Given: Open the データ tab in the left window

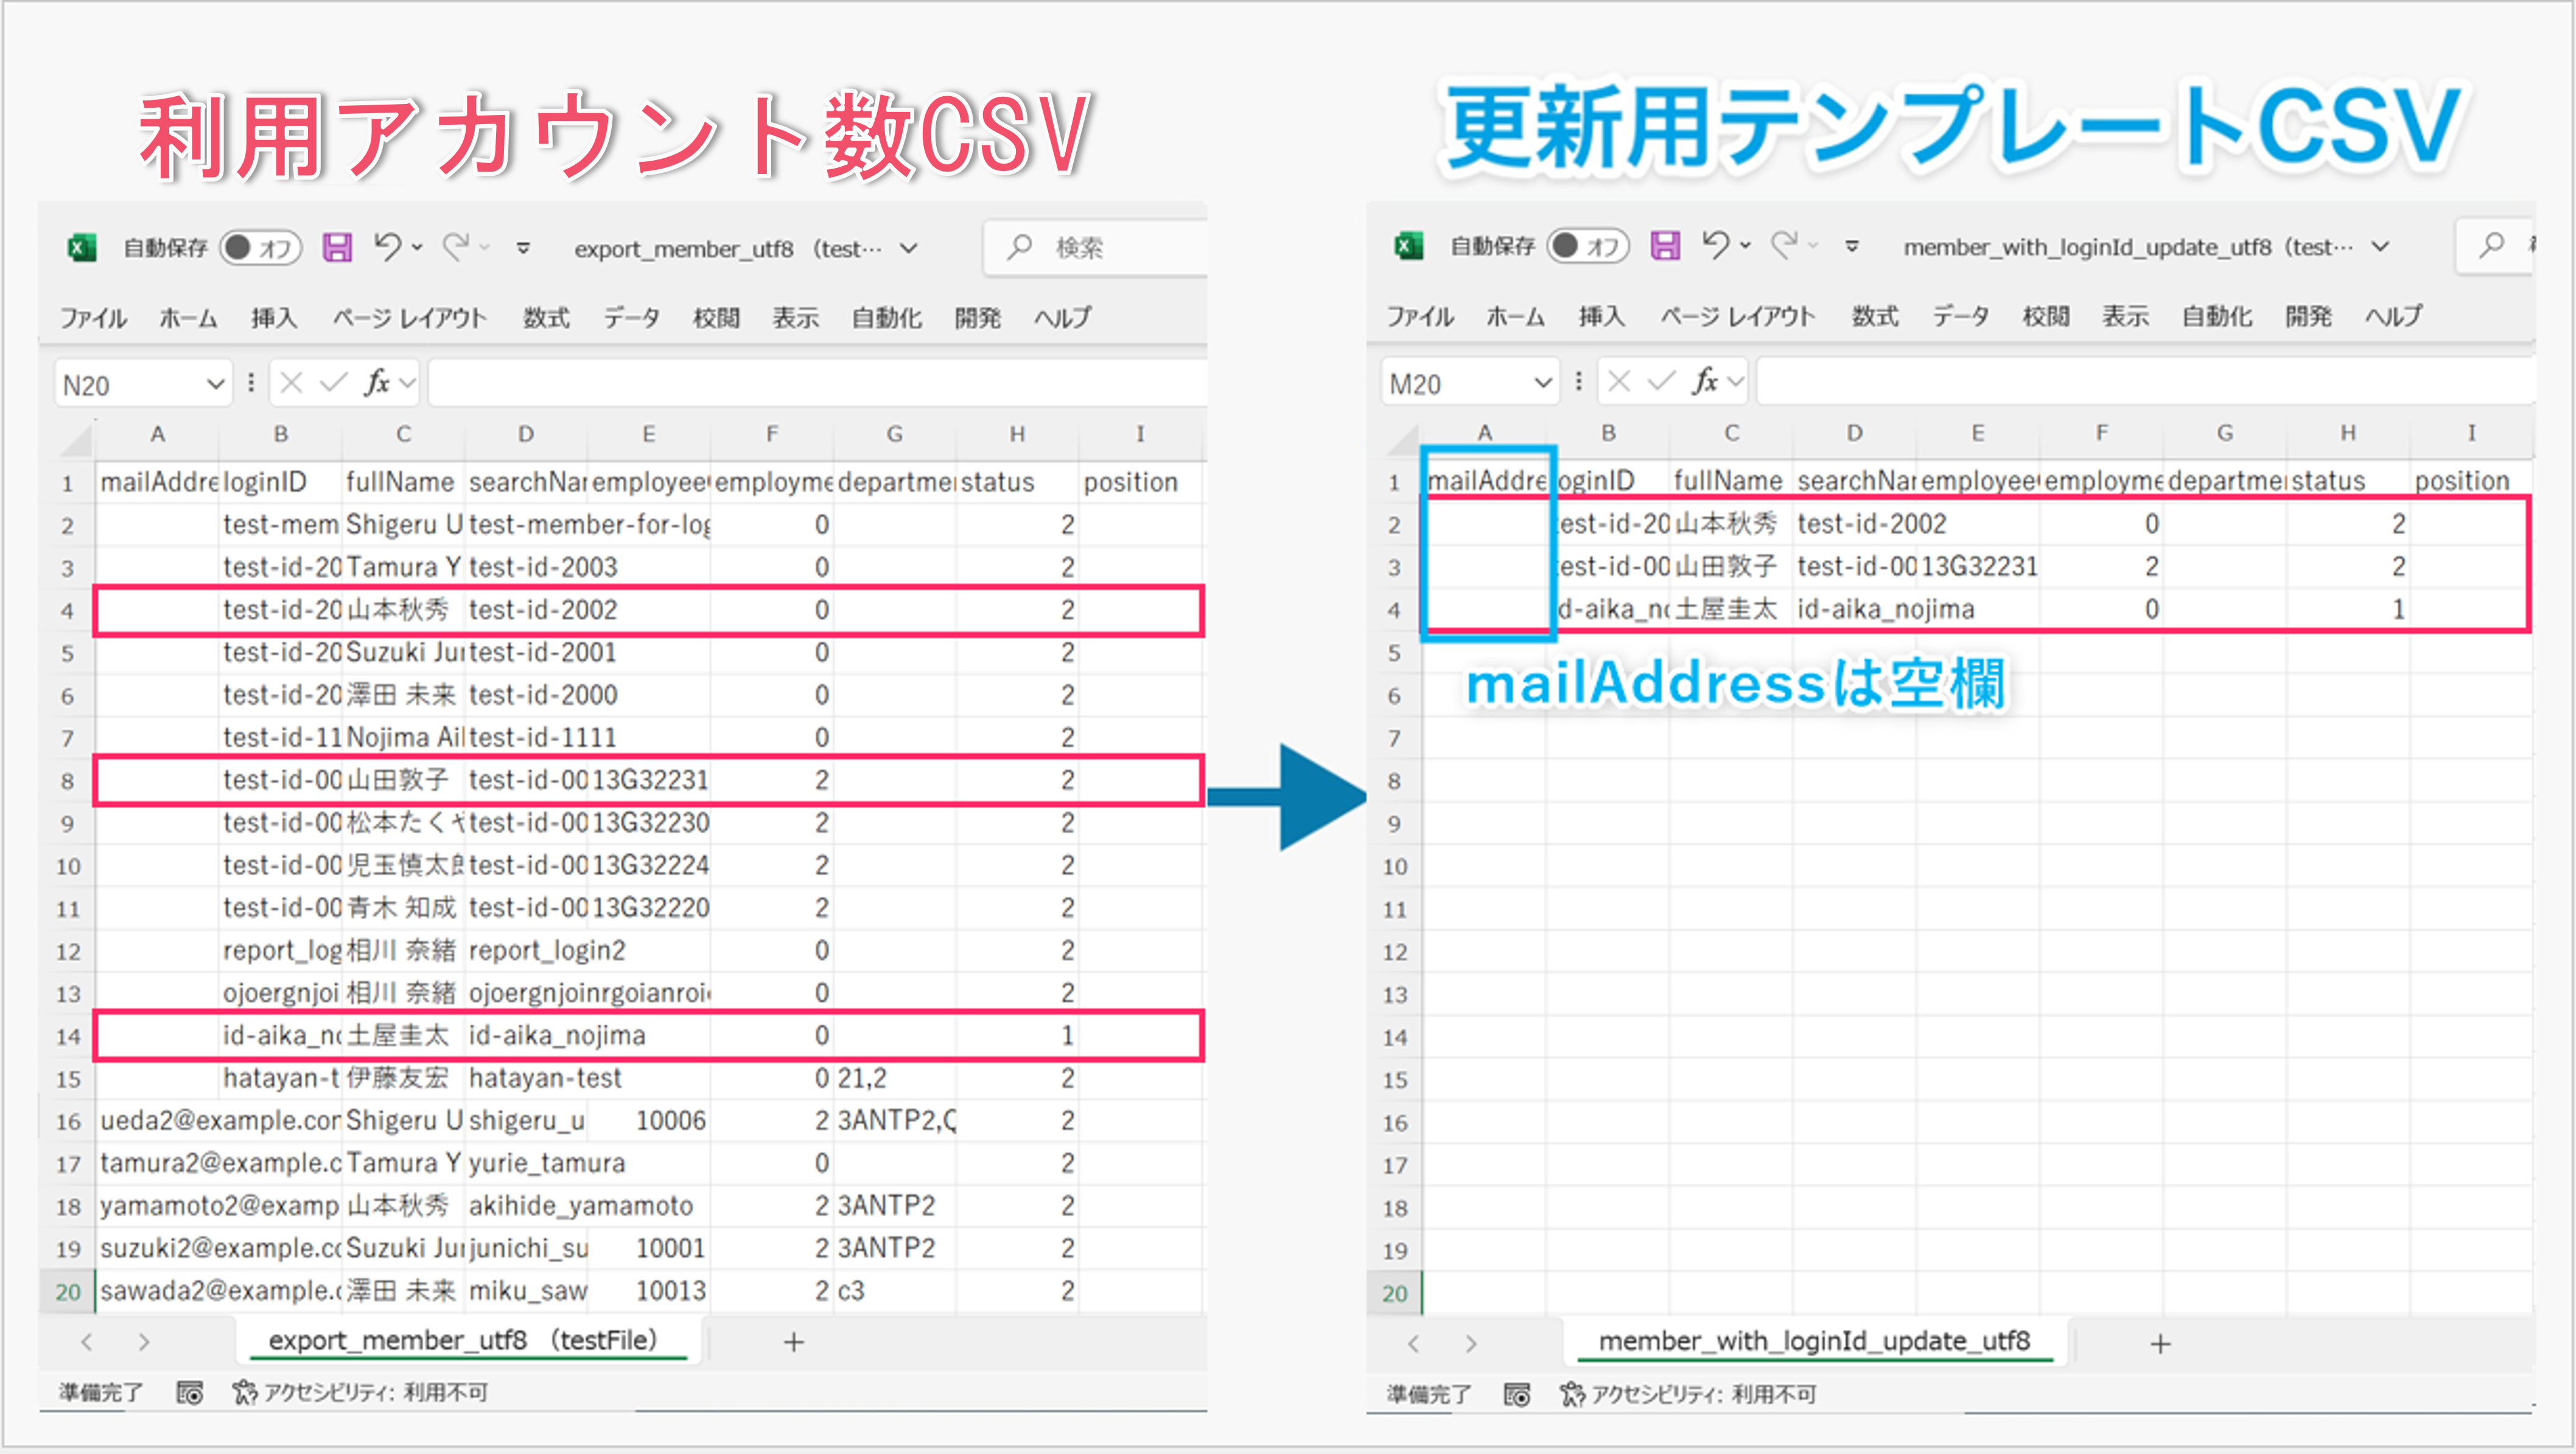Looking at the screenshot, I should (x=631, y=318).
